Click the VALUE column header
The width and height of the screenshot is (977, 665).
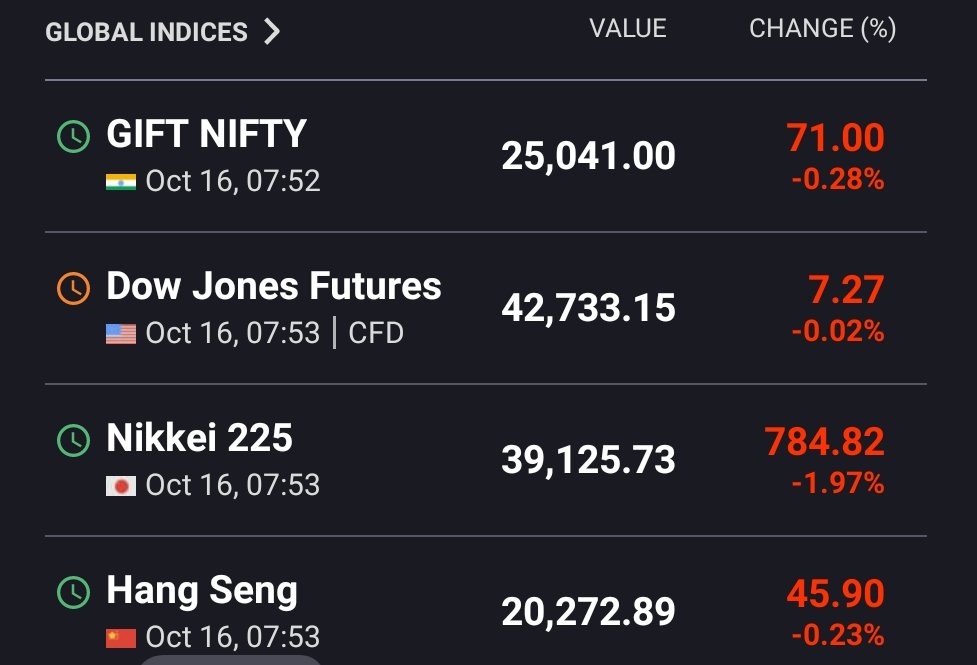coord(628,29)
